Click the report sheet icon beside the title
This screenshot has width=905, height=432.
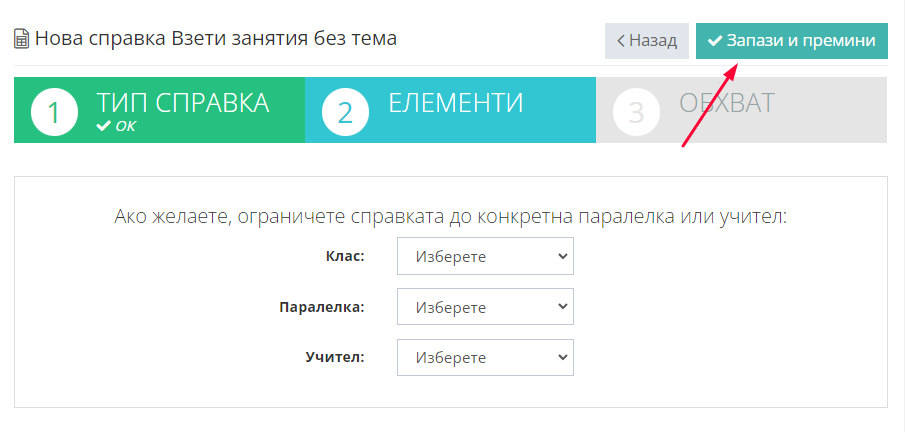pos(22,40)
